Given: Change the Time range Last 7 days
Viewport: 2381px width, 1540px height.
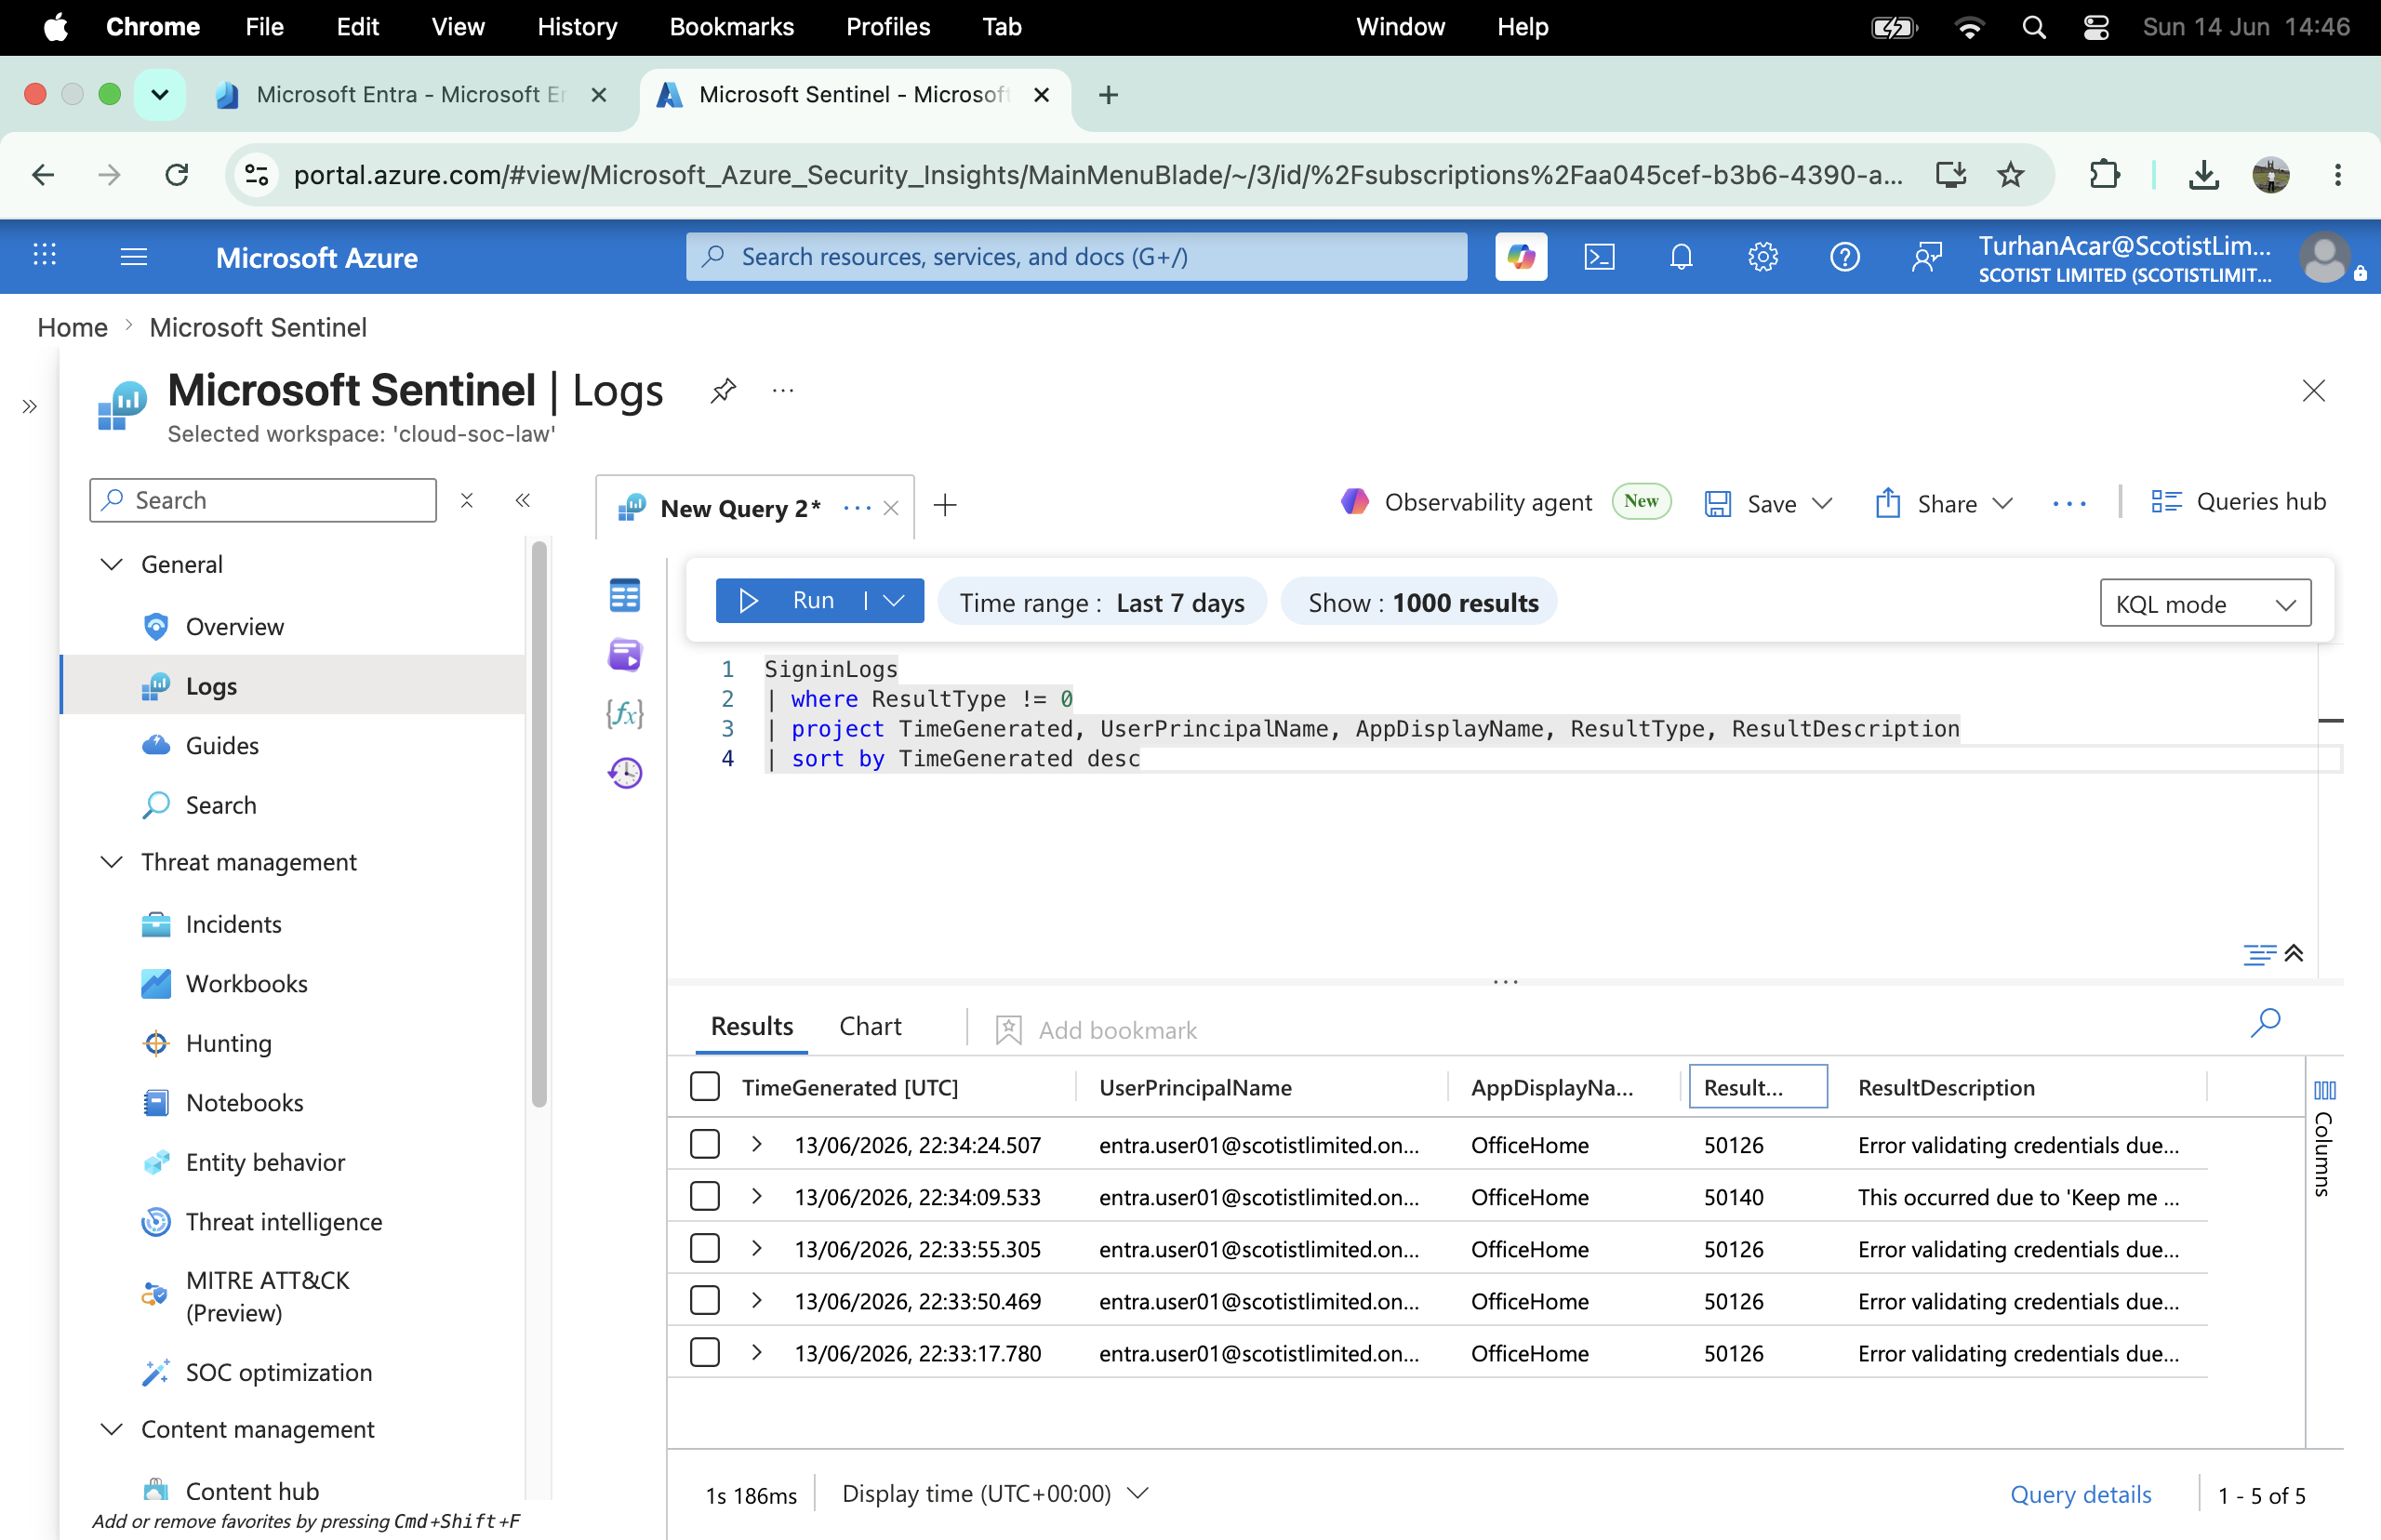Looking at the screenshot, I should [1102, 602].
